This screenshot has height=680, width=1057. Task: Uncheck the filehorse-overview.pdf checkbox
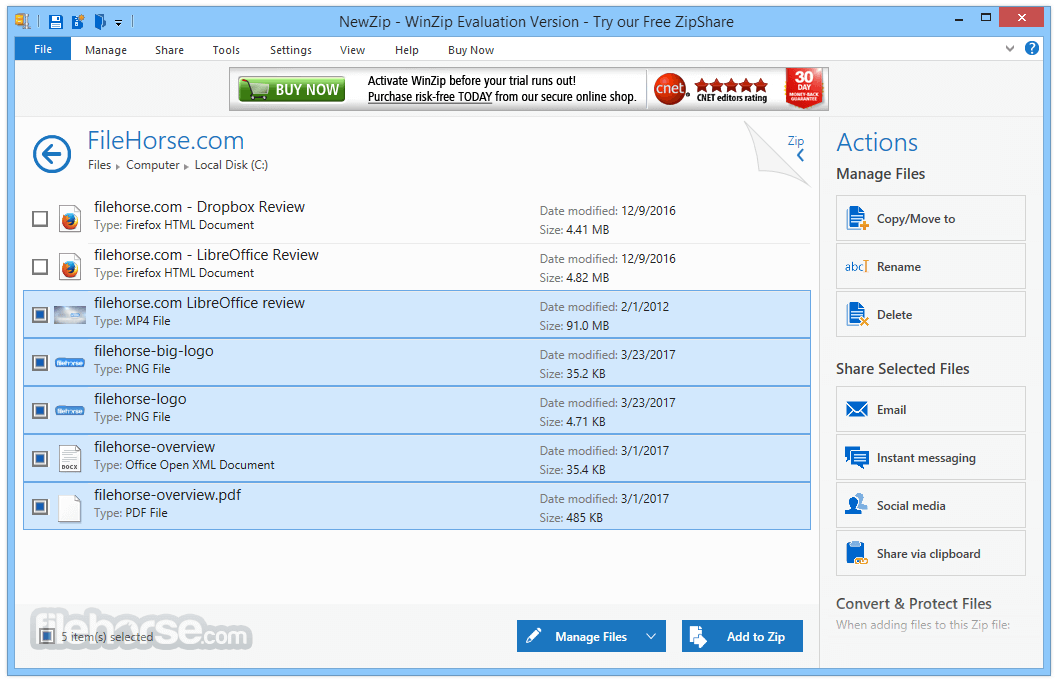coord(40,507)
